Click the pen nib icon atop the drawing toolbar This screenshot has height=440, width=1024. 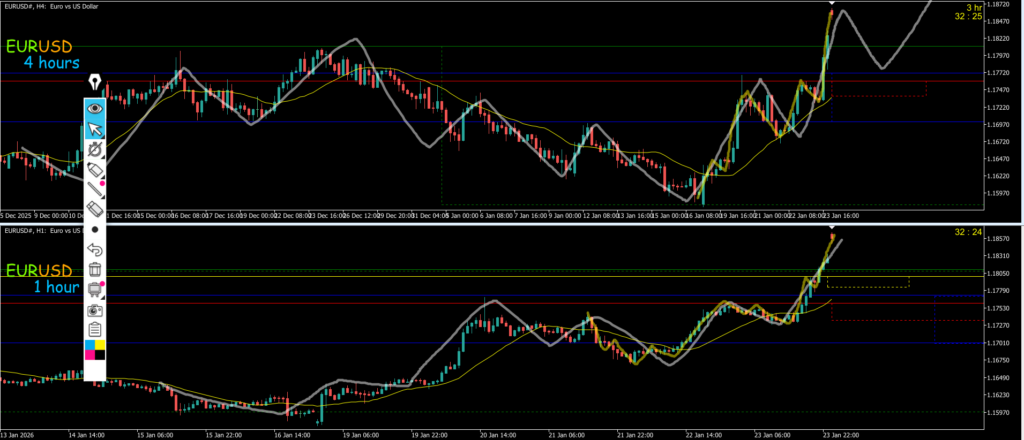95,82
